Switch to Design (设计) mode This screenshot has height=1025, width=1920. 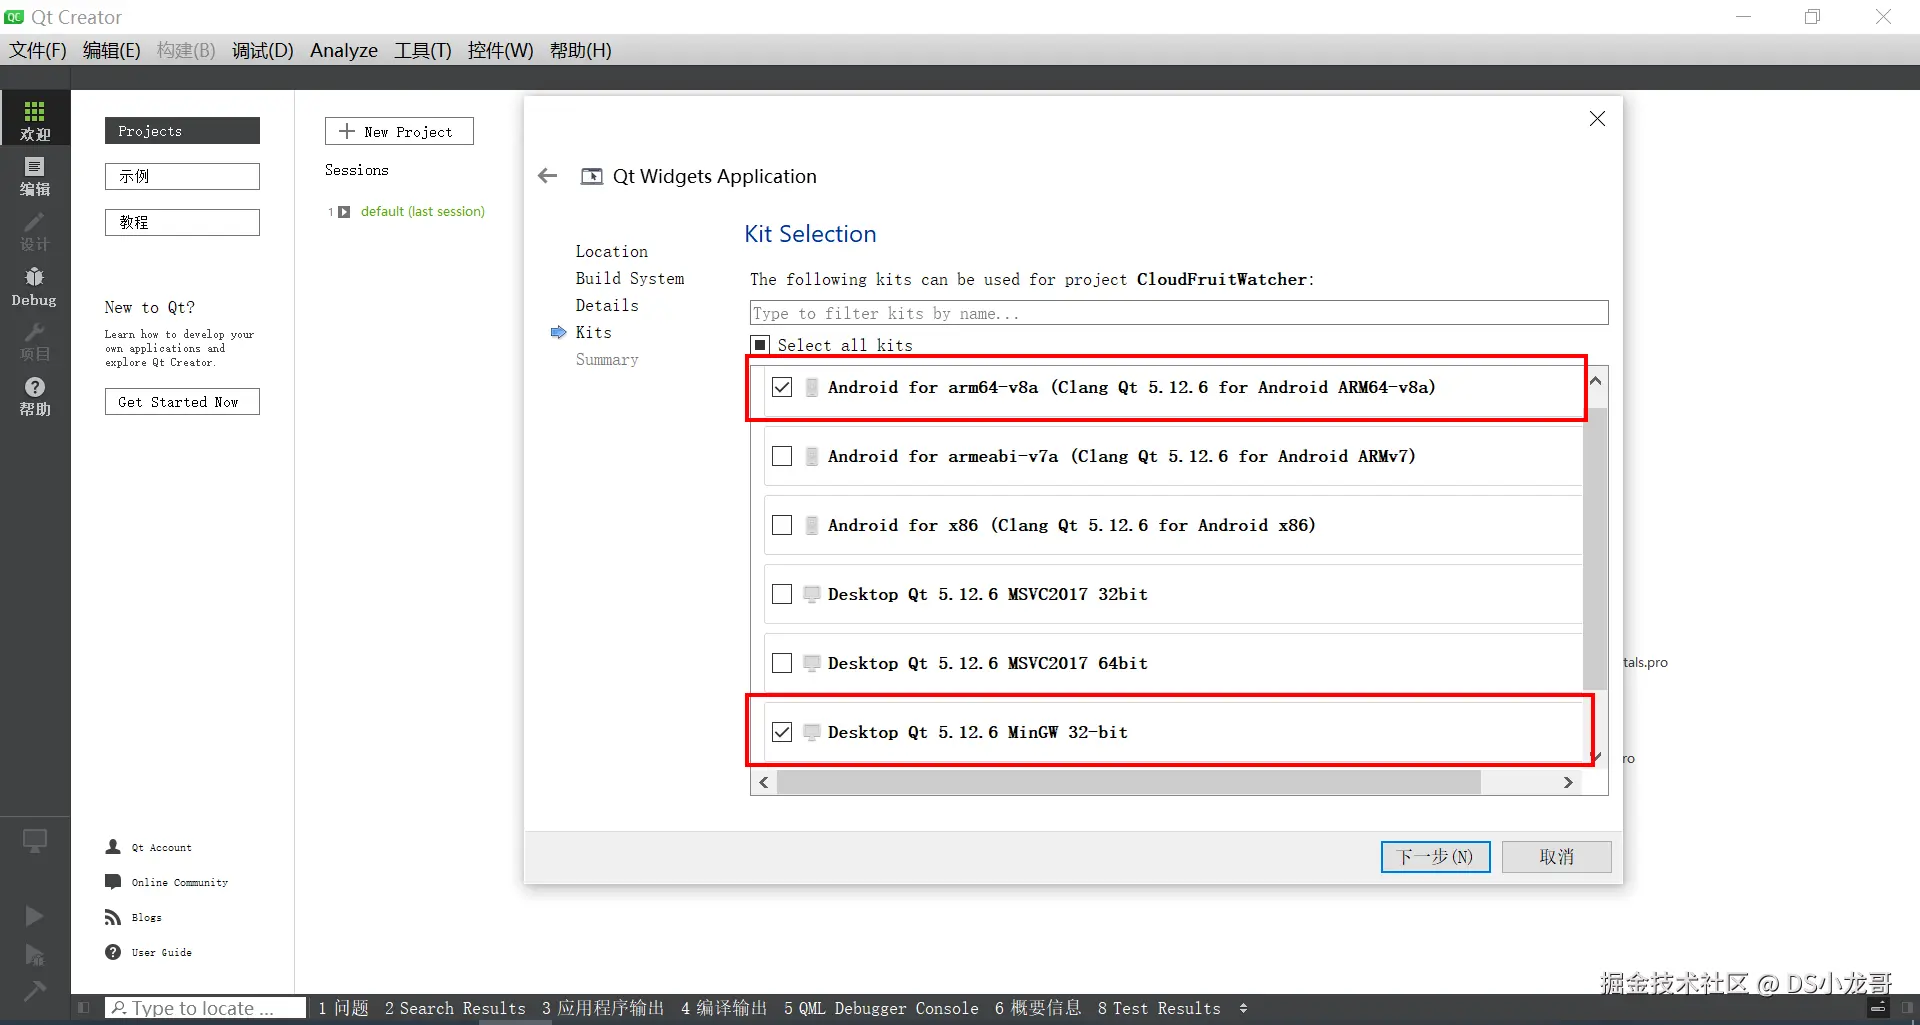coord(35,231)
